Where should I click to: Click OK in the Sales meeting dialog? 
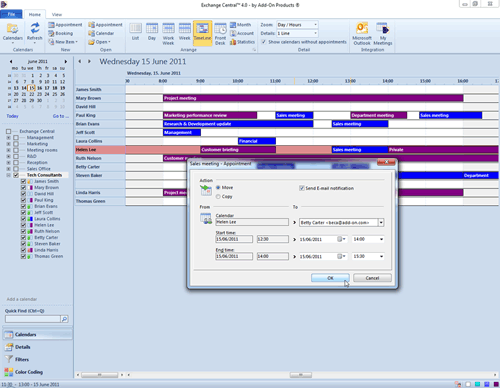pyautogui.click(x=330, y=278)
